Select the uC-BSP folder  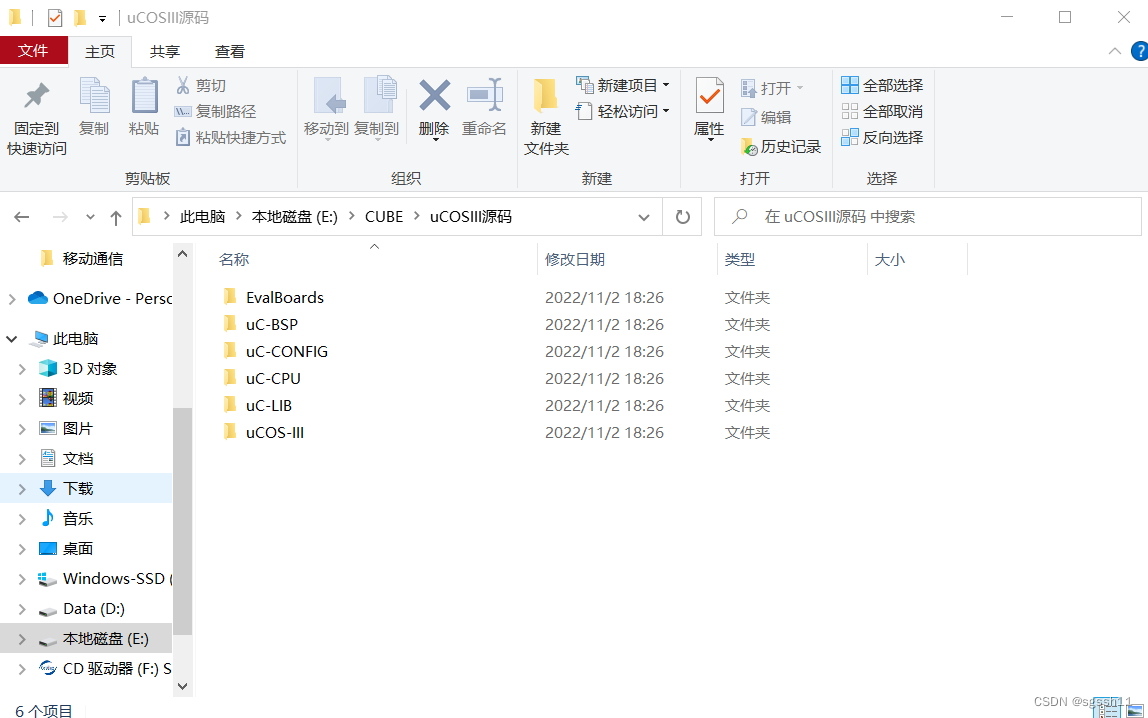[272, 324]
